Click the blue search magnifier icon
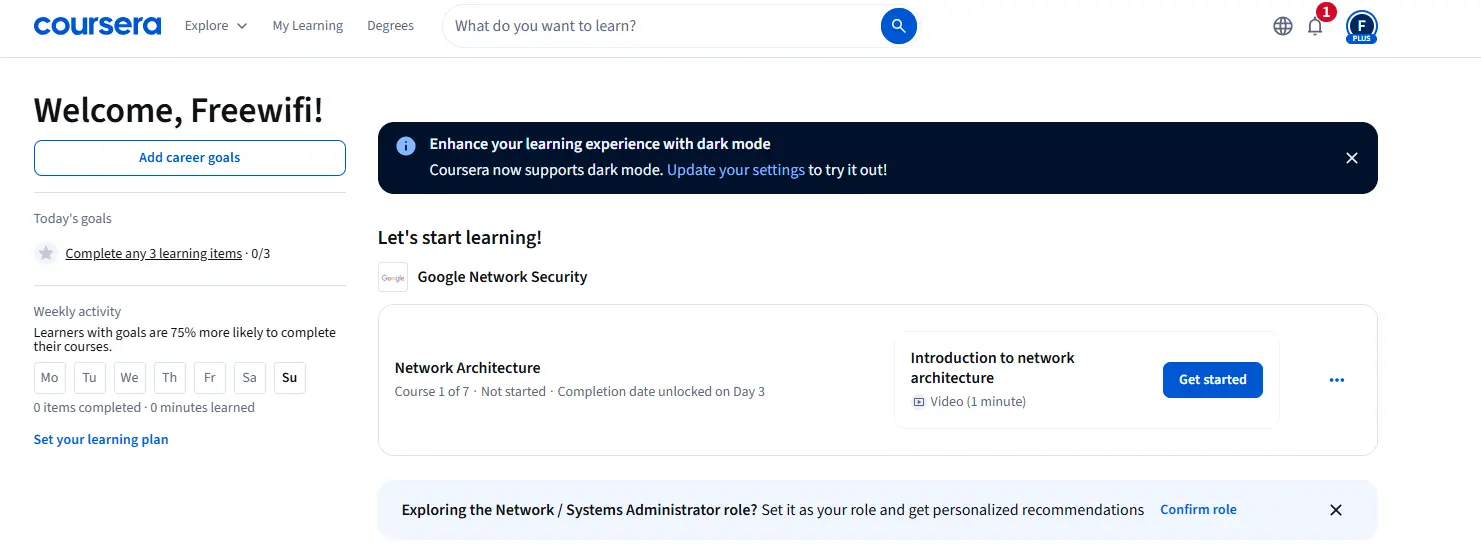Viewport: 1481px width, 554px height. tap(898, 26)
